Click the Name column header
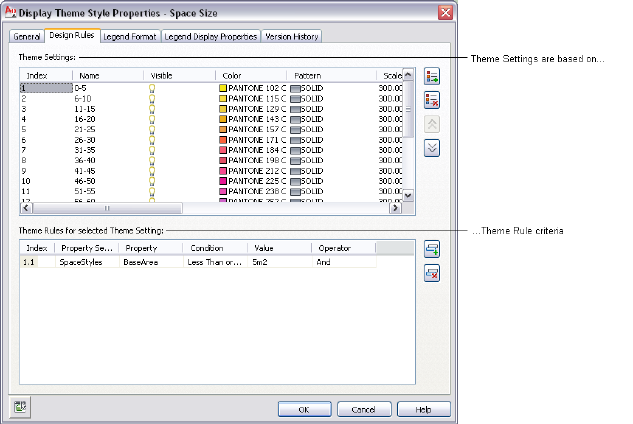Image resolution: width=633 pixels, height=424 pixels. [x=108, y=76]
